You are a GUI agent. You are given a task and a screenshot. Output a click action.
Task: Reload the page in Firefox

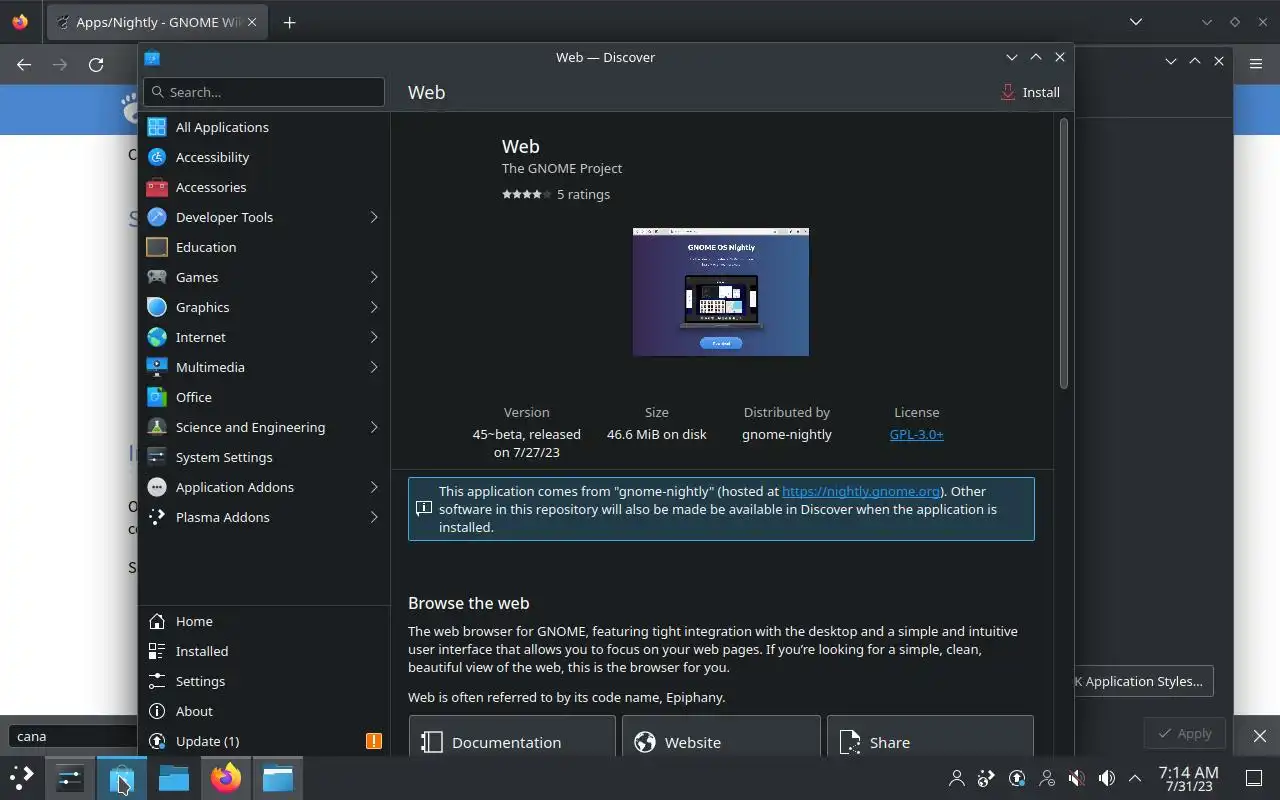click(x=96, y=64)
